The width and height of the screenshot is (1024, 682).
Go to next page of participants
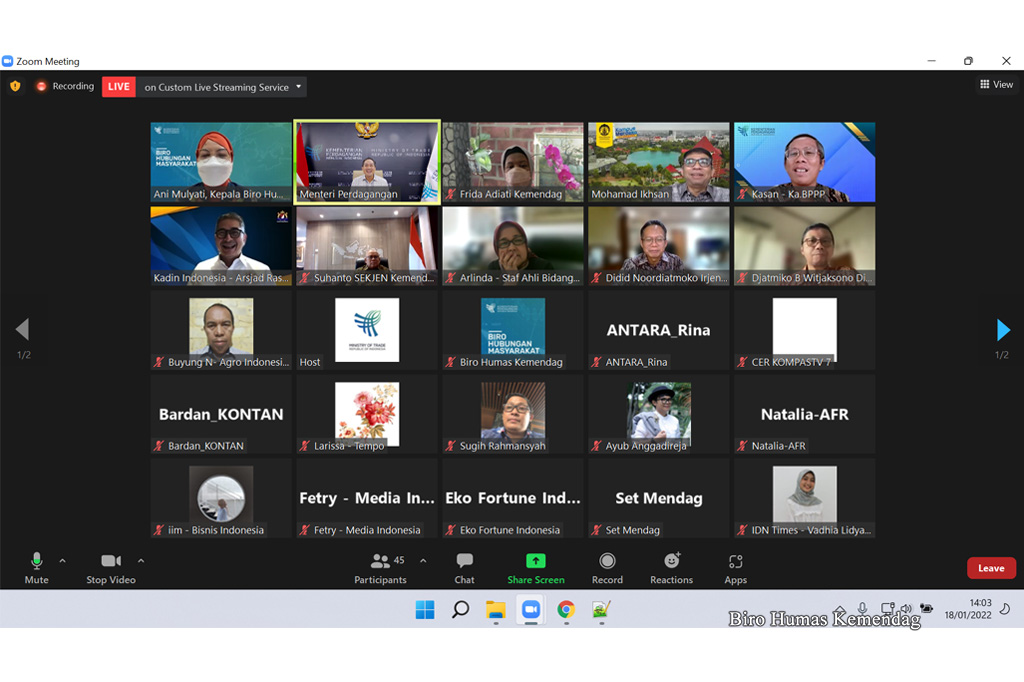tap(1003, 330)
